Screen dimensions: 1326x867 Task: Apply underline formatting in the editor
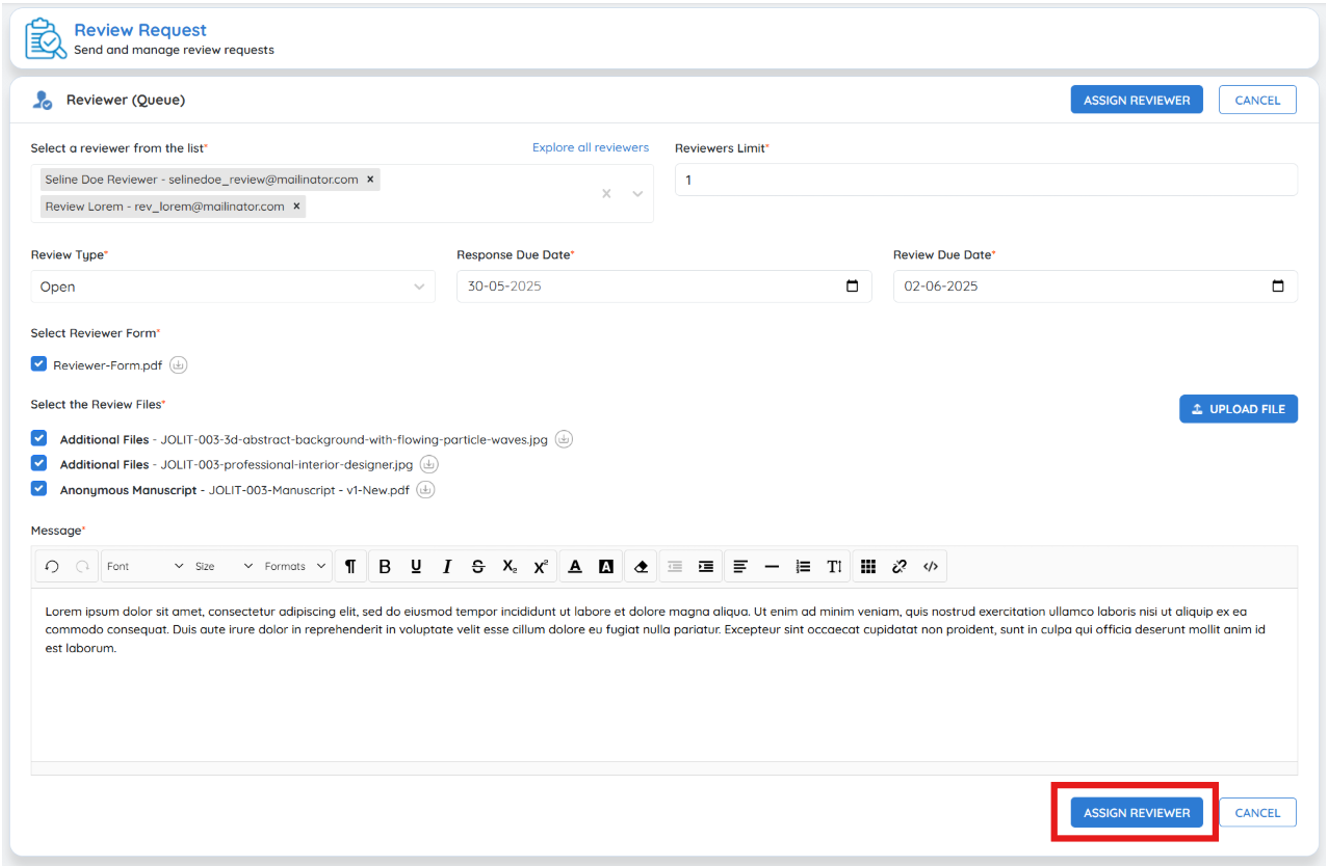(416, 566)
